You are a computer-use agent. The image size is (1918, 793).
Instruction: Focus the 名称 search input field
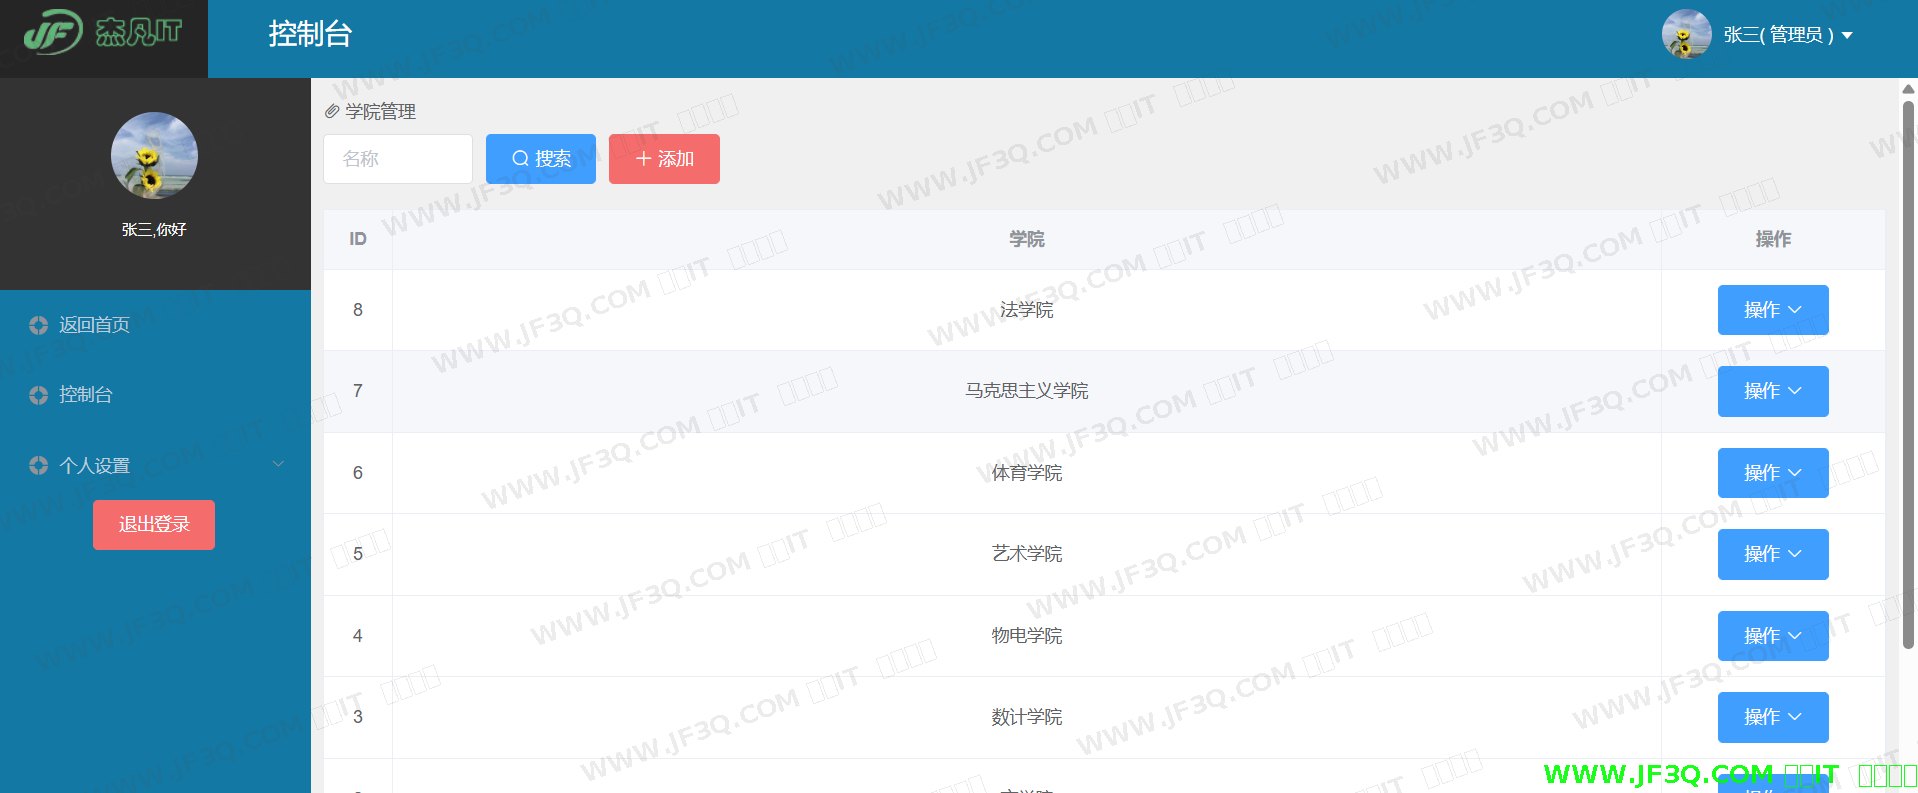point(398,159)
